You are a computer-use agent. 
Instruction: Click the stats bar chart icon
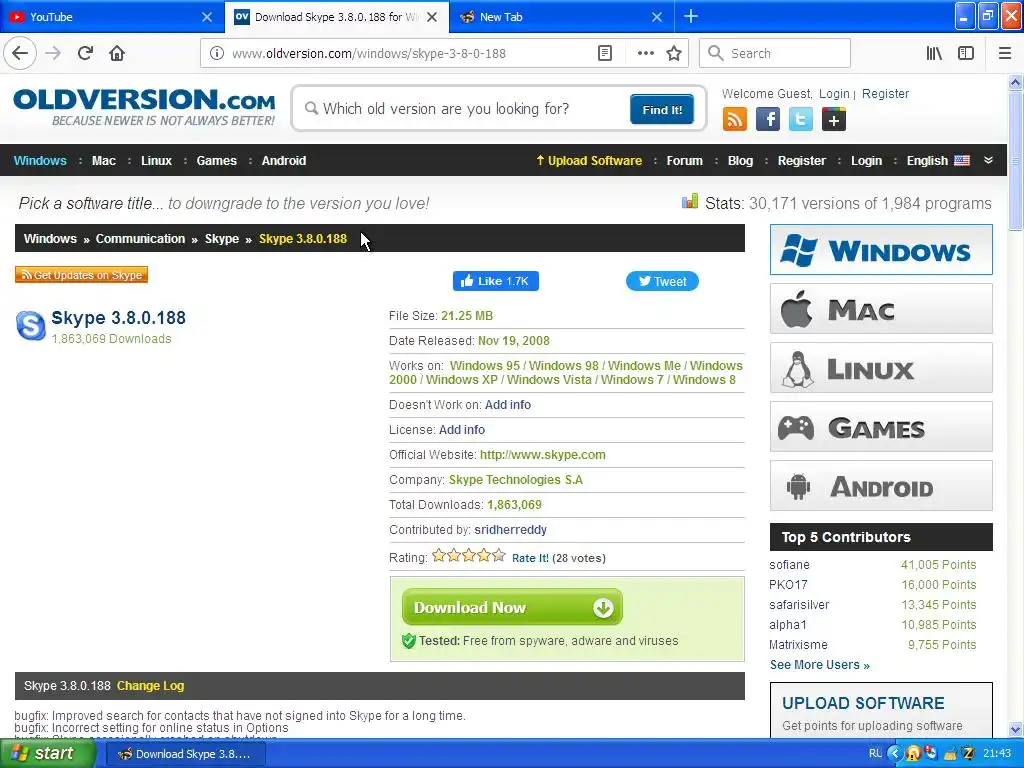(690, 201)
